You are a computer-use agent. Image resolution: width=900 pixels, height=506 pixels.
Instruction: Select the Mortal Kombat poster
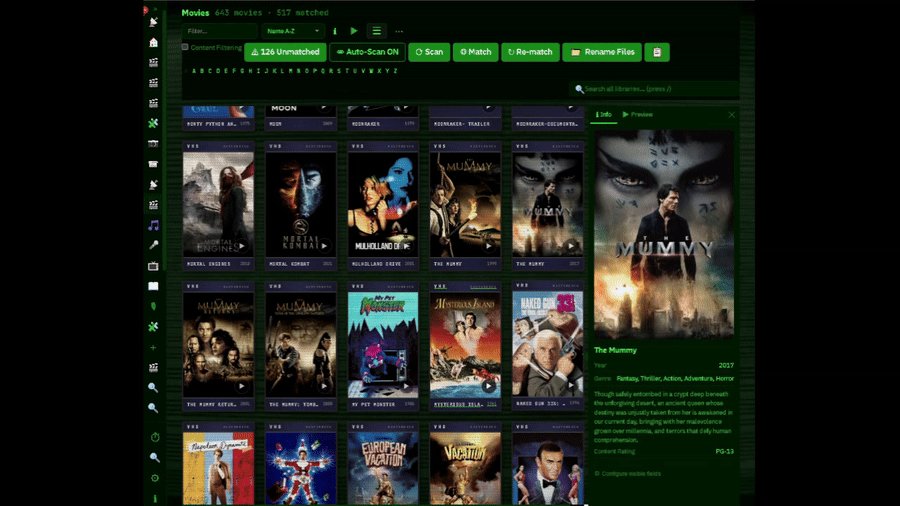[x=301, y=204]
